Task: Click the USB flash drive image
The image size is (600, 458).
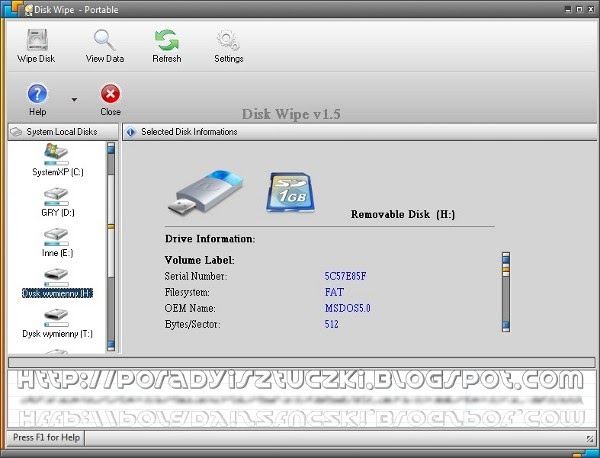Action: (x=205, y=192)
